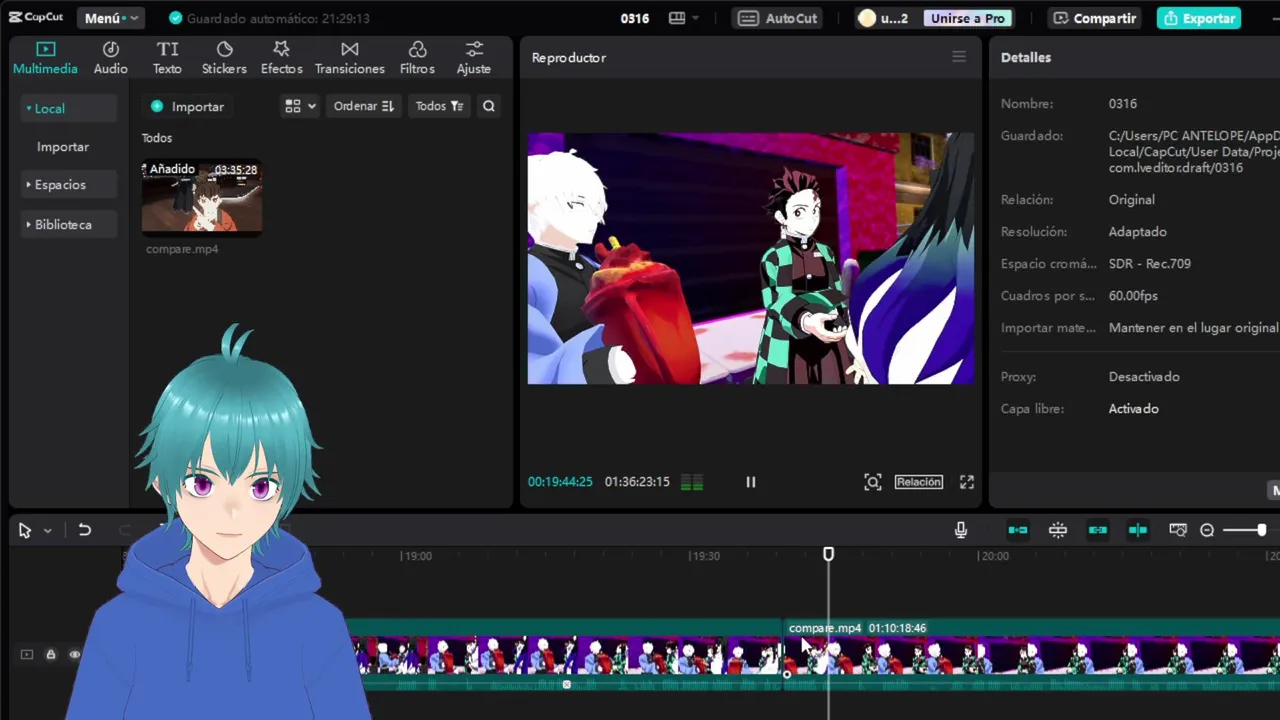Image resolution: width=1280 pixels, height=720 pixels.
Task: Toggle preview axis
Action: [1138, 530]
